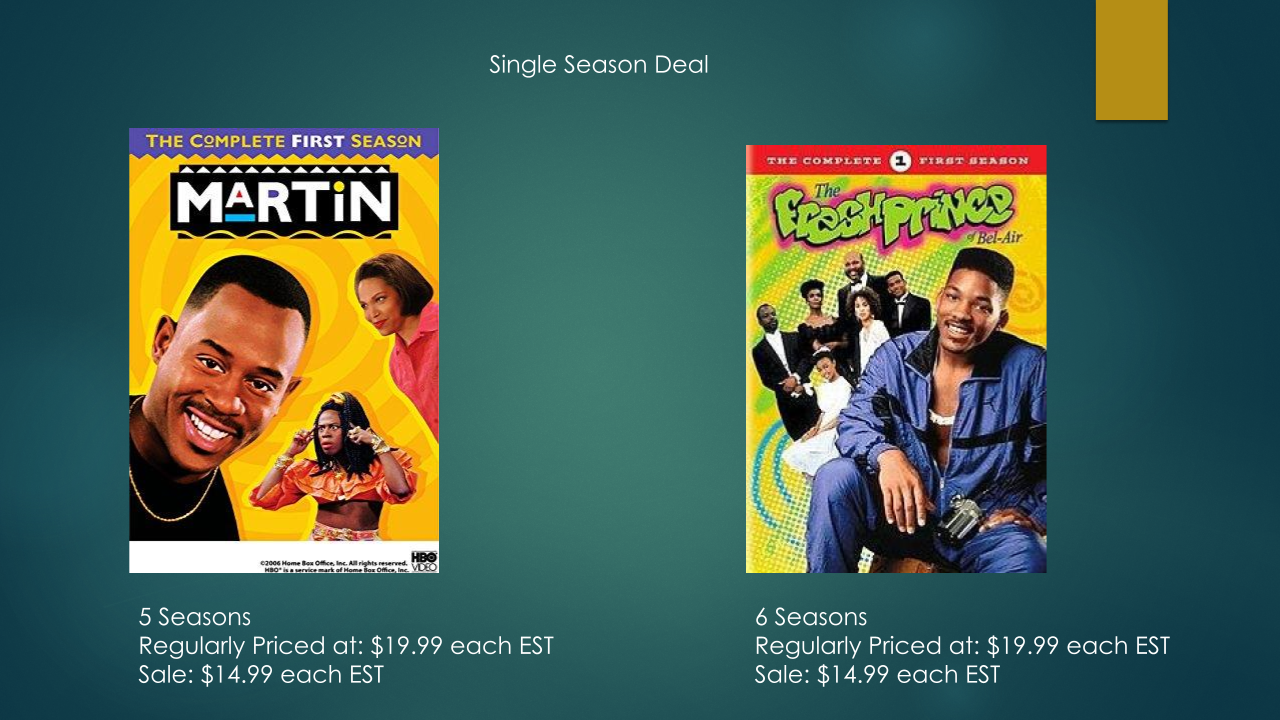The width and height of the screenshot is (1280, 720).
Task: Click the copyright notice on Martin cover
Action: tap(334, 566)
